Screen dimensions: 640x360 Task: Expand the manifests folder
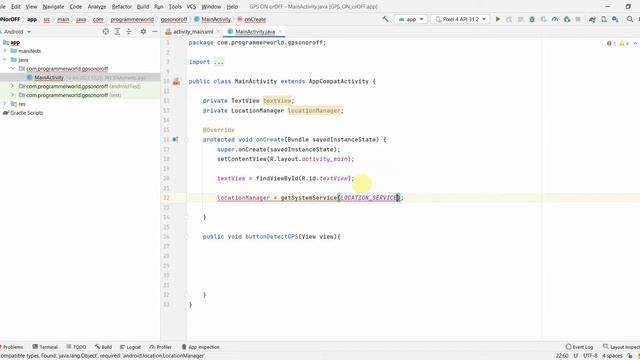point(5,51)
